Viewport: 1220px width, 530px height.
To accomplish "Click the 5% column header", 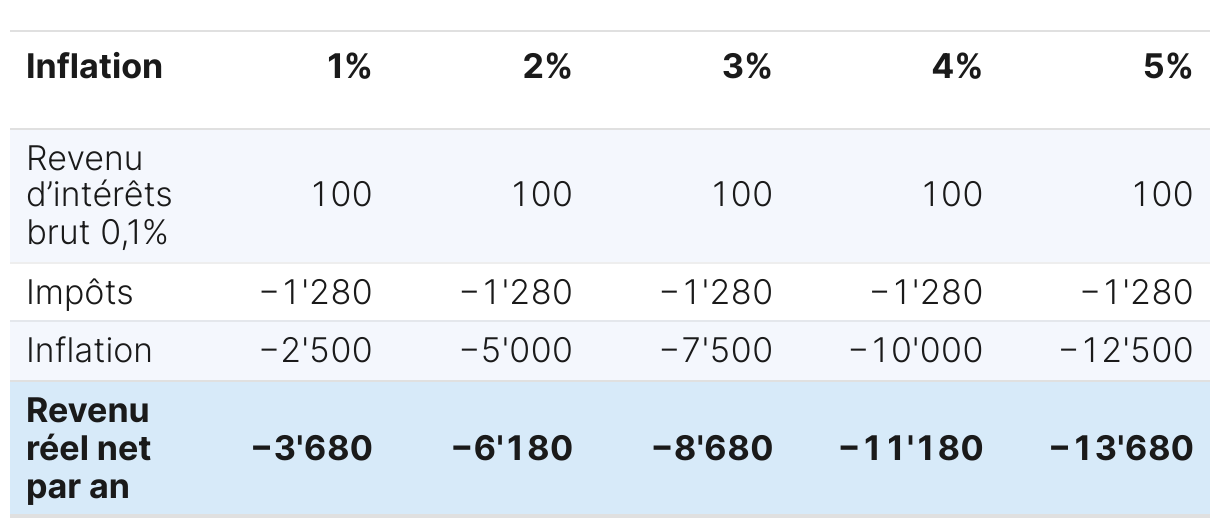I will point(1168,66).
